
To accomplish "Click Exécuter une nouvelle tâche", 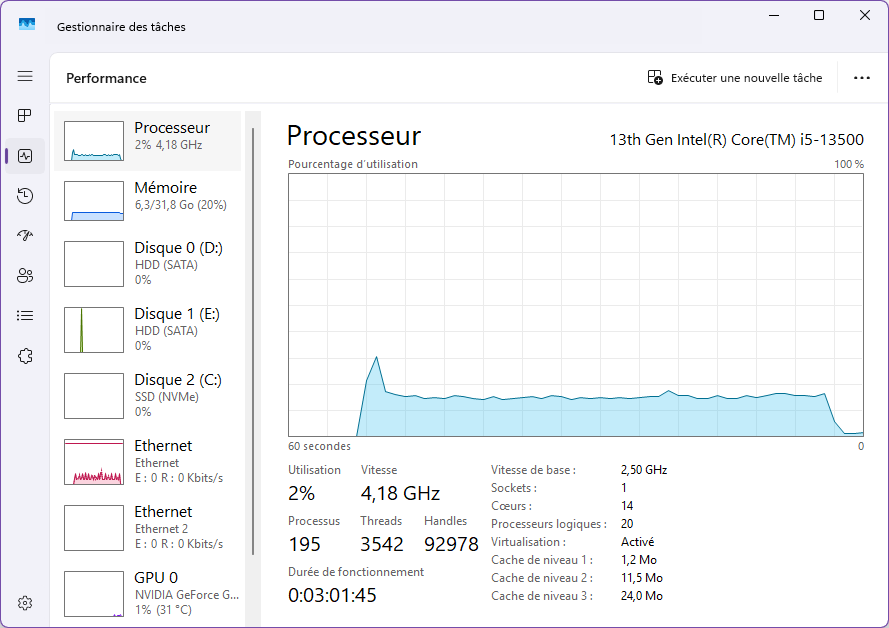I will pyautogui.click(x=735, y=78).
